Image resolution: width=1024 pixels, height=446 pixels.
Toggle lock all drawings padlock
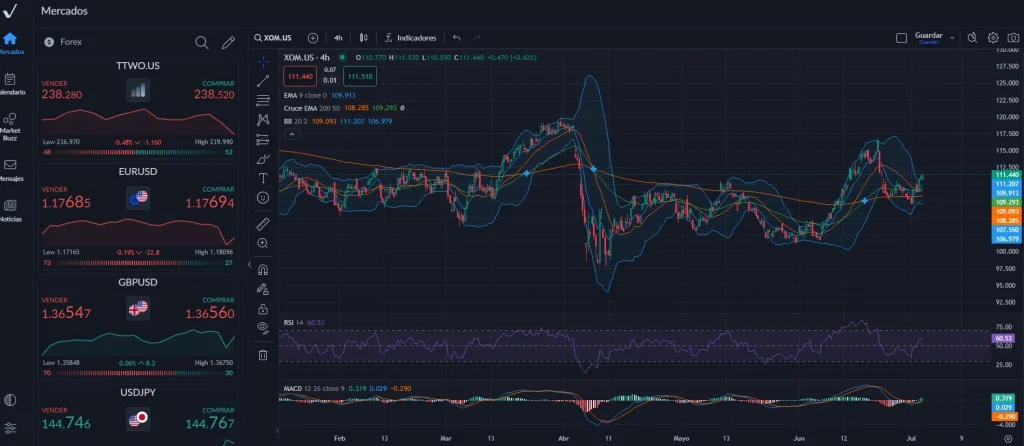263,308
